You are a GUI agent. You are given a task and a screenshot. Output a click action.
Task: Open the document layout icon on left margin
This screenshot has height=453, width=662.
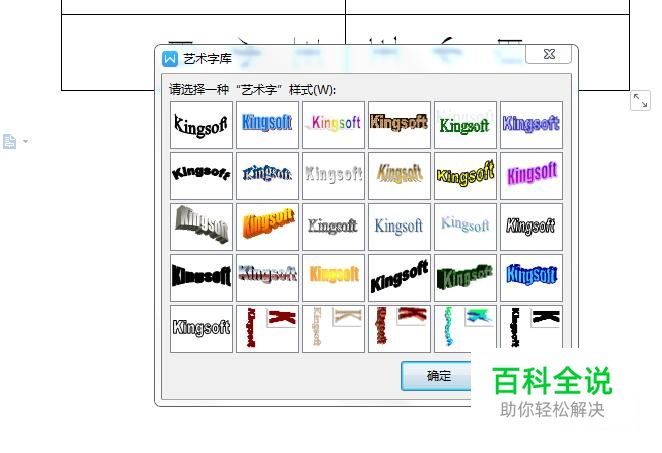click(x=9, y=141)
